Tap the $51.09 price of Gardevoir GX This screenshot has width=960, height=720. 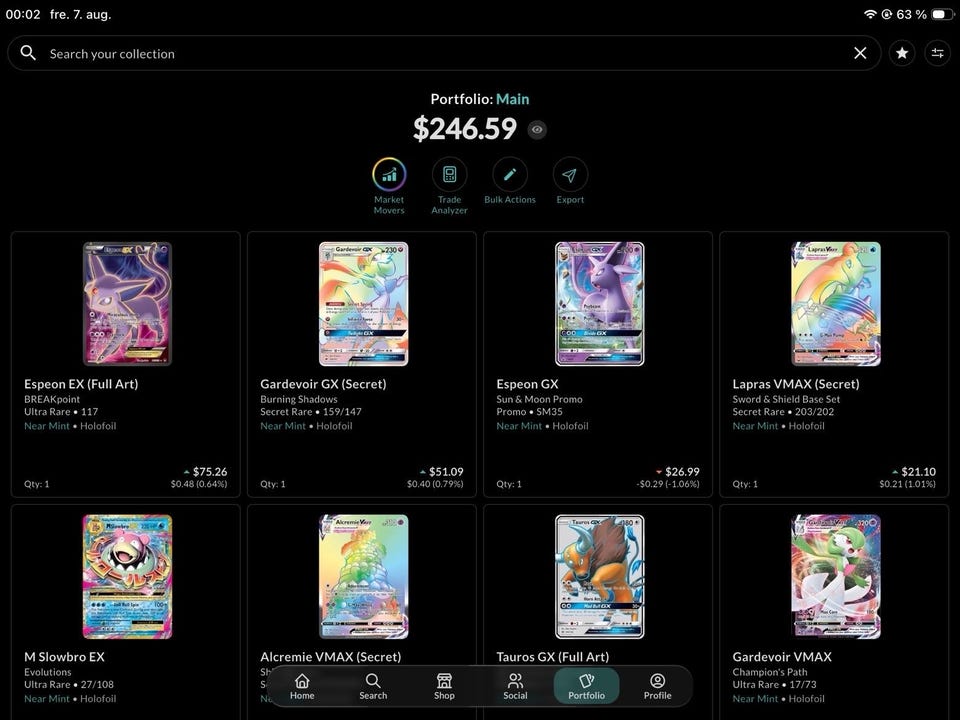point(446,471)
